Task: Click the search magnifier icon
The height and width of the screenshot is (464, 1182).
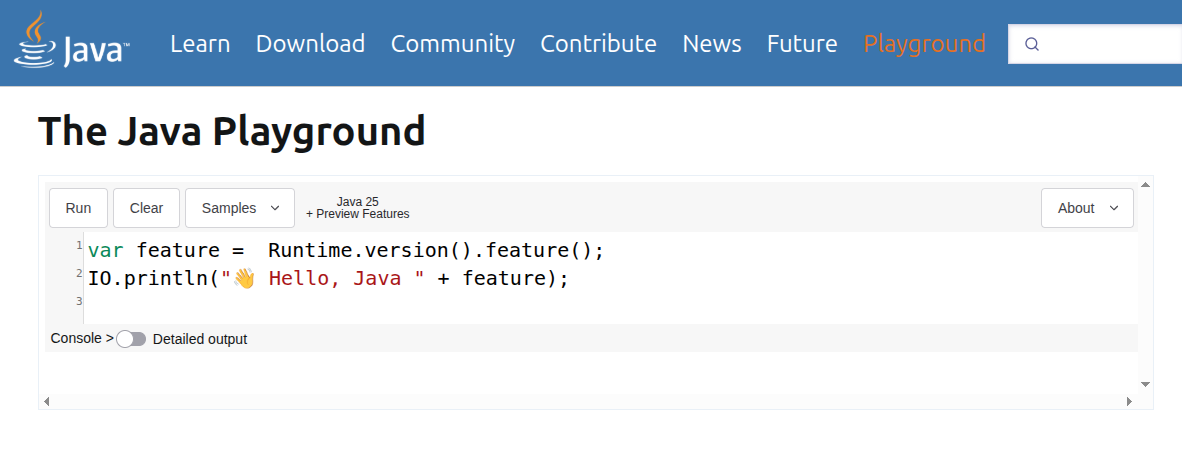Action: point(1032,44)
